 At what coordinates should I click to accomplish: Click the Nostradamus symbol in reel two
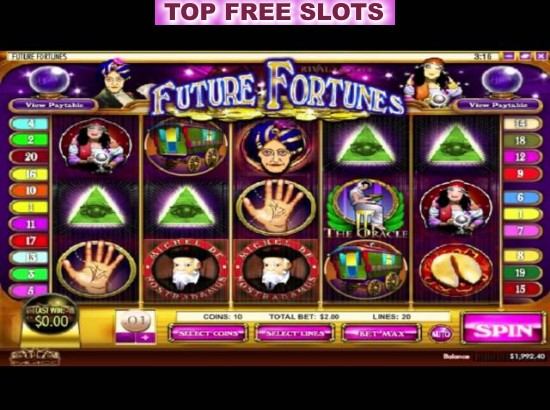click(x=187, y=271)
